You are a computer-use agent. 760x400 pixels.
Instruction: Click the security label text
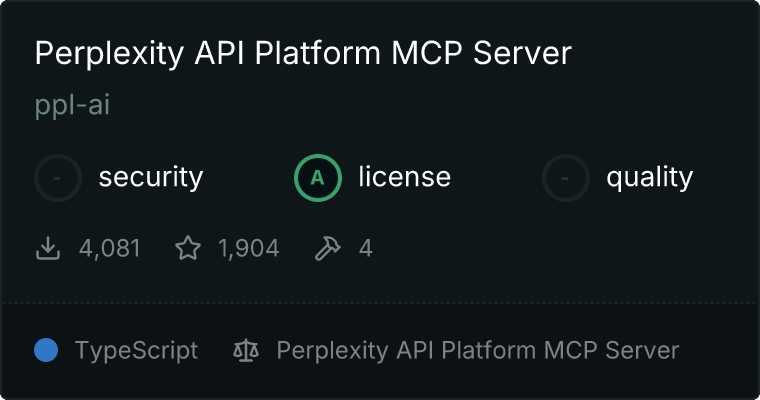[150, 178]
